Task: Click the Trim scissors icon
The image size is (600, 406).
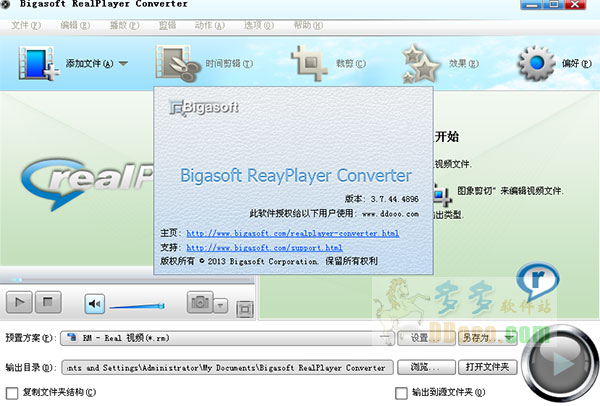Action: pyautogui.click(x=177, y=64)
